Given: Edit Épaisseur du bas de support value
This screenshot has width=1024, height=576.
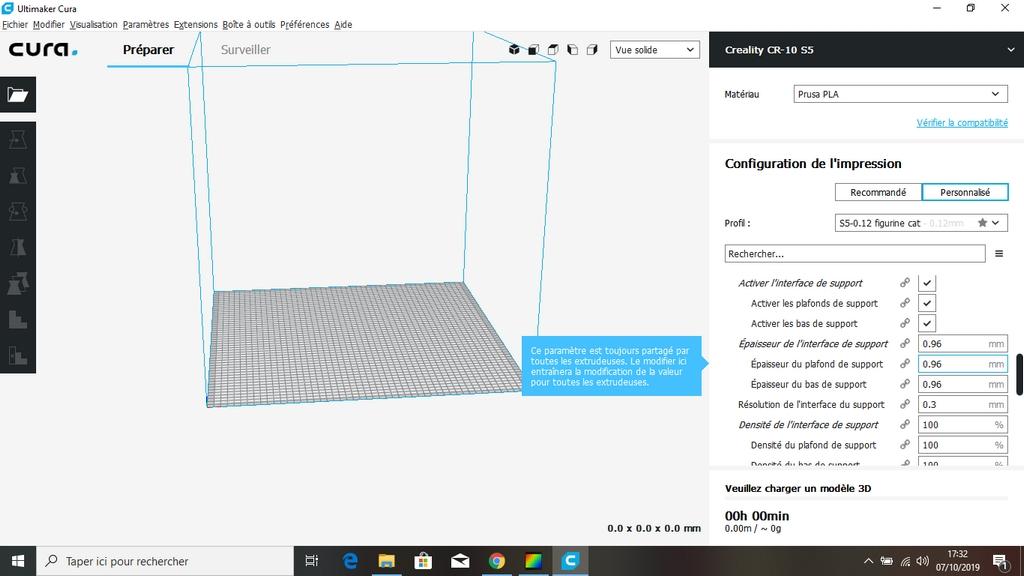Looking at the screenshot, I should pos(963,384).
